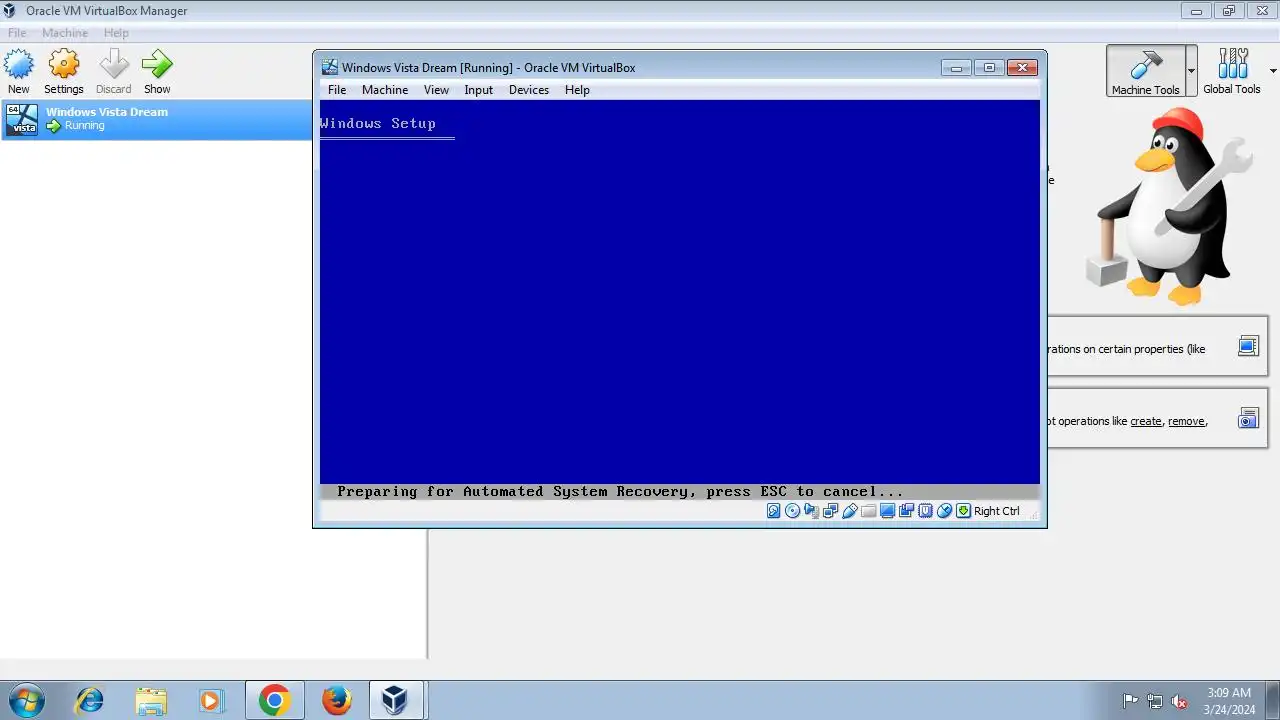Image resolution: width=1280 pixels, height=720 pixels.
Task: Open the Windows Start menu
Action: (x=25, y=700)
